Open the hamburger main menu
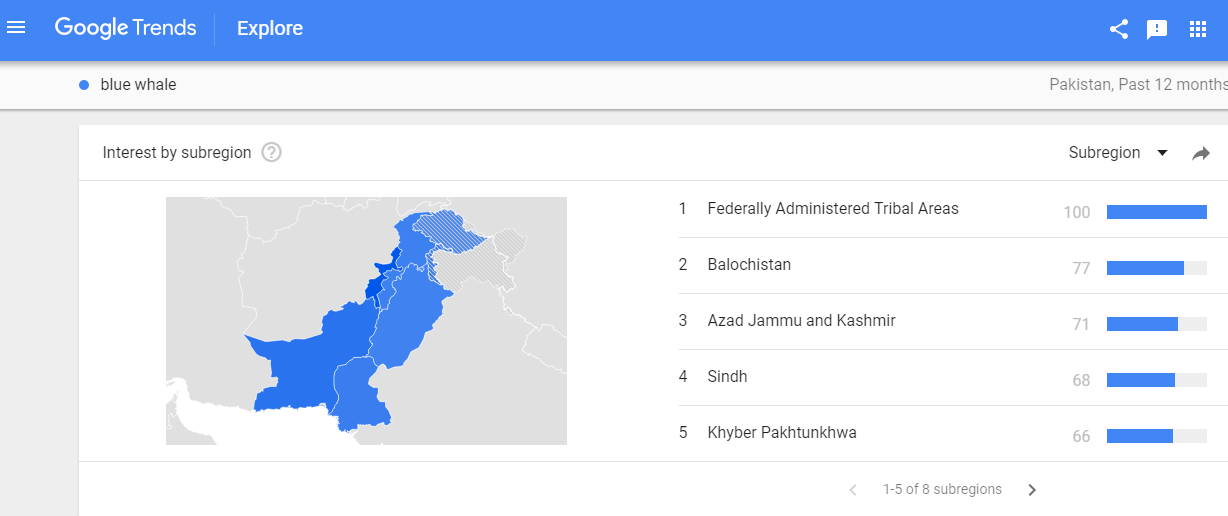1228x516 pixels. tap(16, 27)
